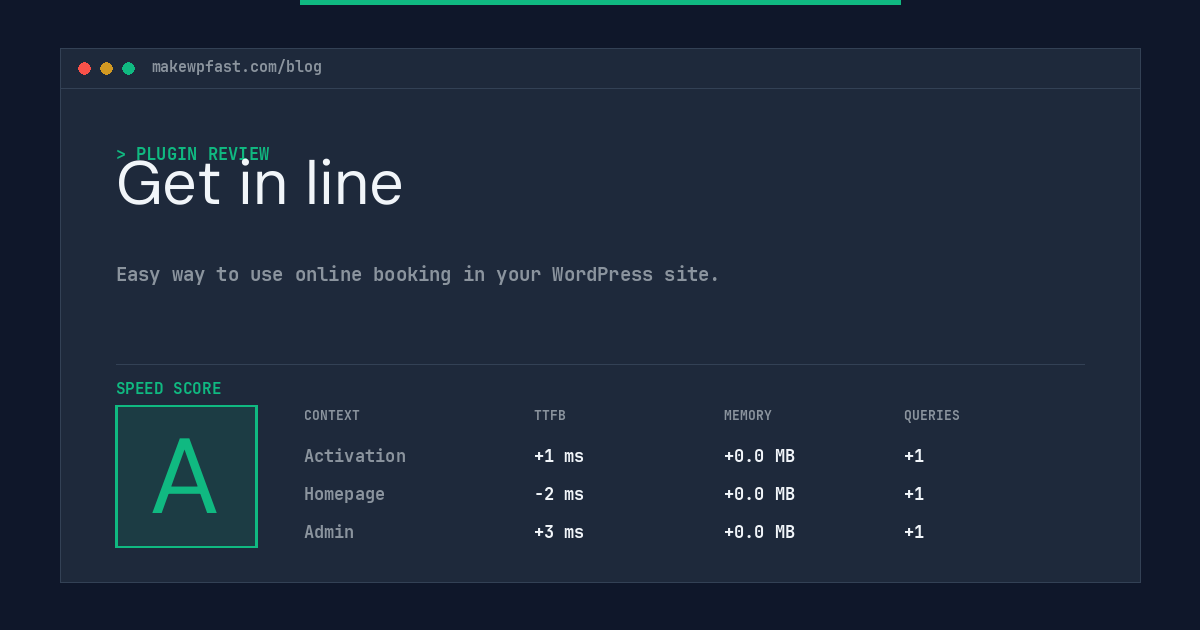Click the Admin queries value +1
Viewport: 1200px width, 630px height.
(x=914, y=532)
